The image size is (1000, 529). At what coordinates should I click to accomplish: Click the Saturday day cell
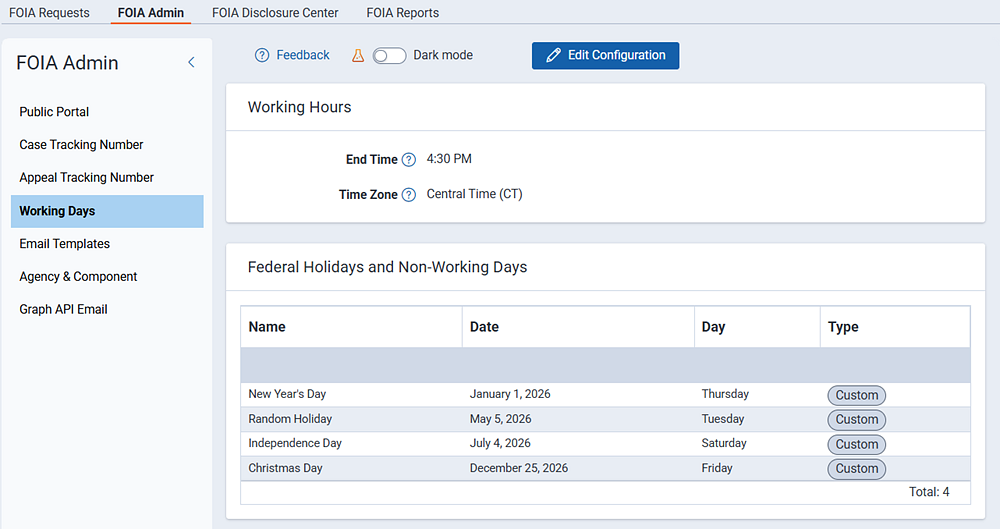click(724, 443)
